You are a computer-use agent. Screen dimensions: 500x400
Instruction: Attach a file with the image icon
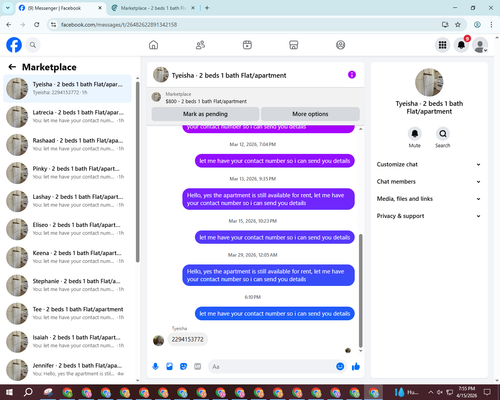[x=169, y=367]
